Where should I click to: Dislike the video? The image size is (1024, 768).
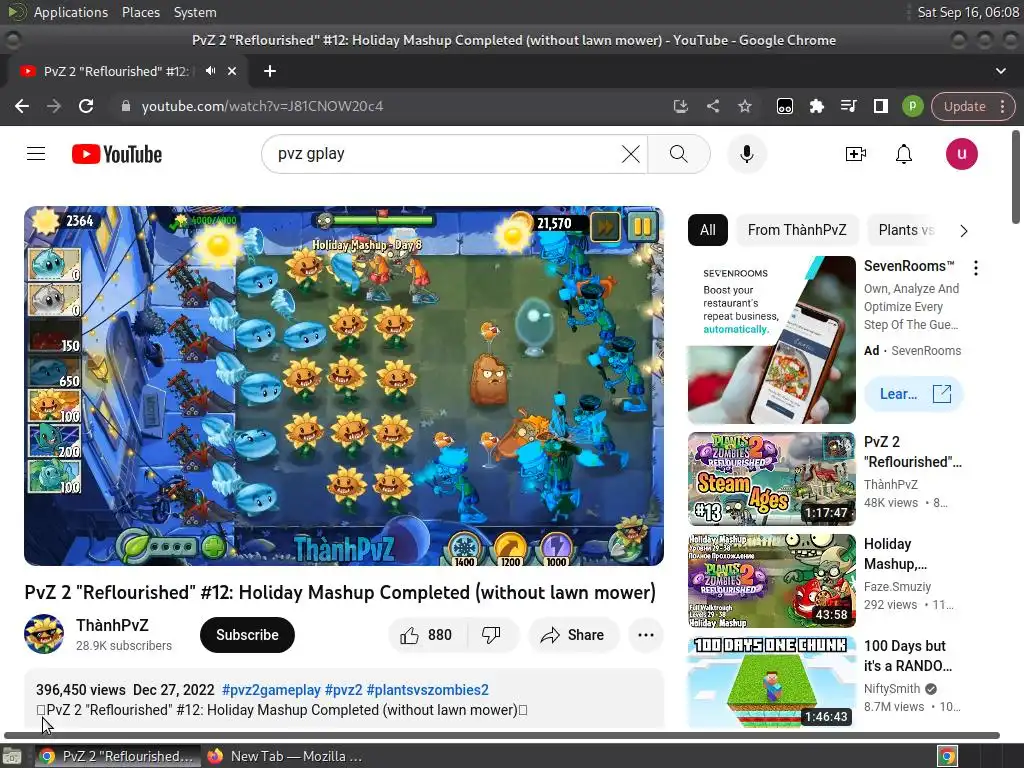pos(491,635)
